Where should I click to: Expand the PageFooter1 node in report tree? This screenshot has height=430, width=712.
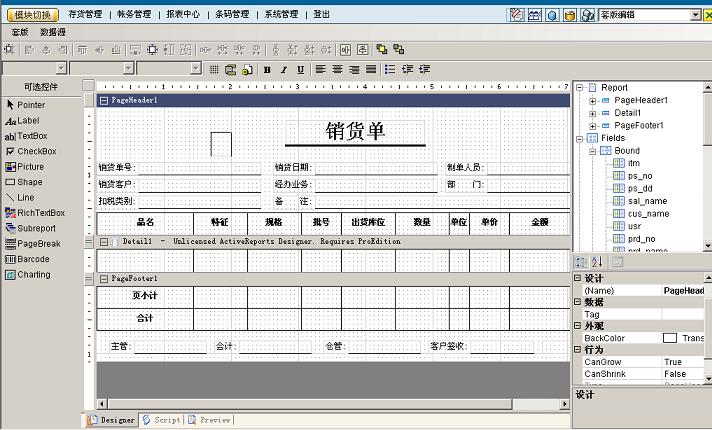pos(593,126)
